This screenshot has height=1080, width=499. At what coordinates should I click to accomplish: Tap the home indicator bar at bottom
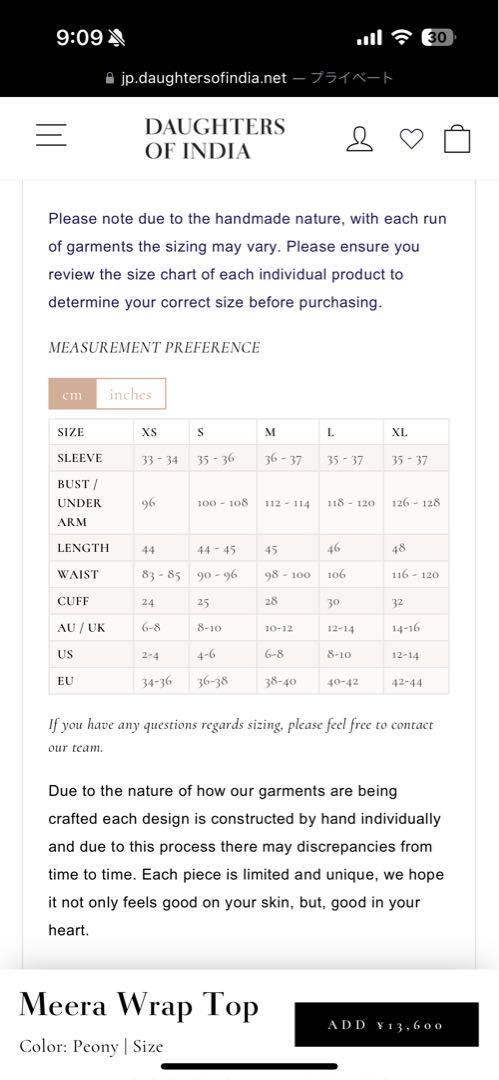coord(250,1067)
